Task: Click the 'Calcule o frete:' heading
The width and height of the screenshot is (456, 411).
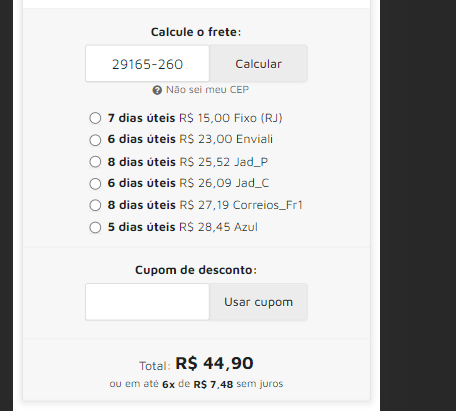Action: point(196,32)
